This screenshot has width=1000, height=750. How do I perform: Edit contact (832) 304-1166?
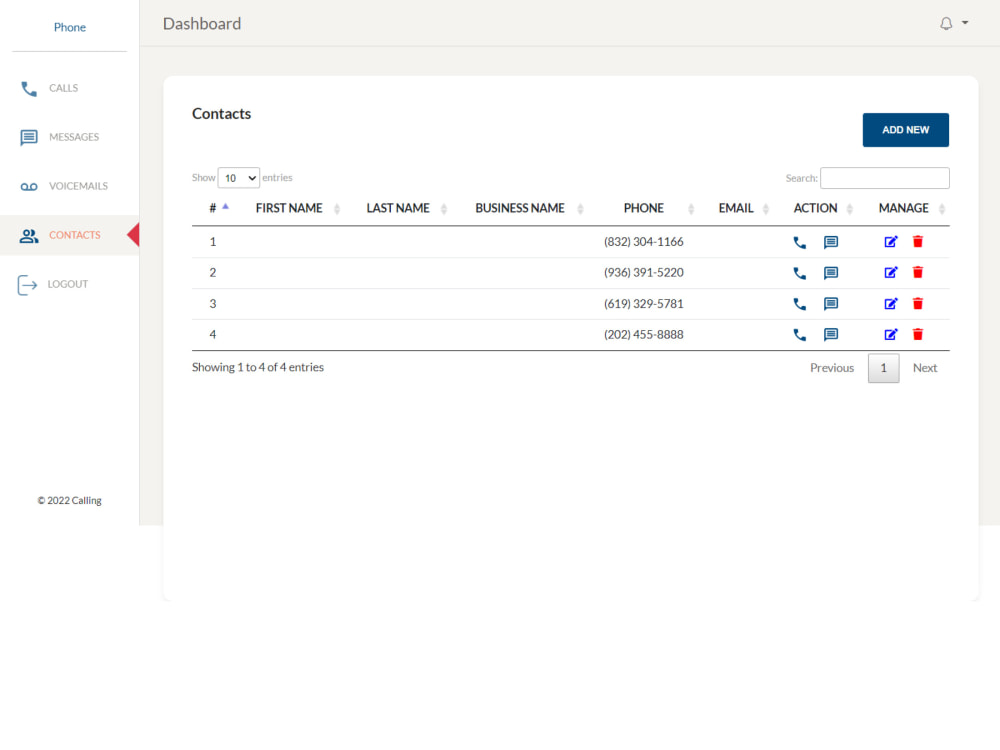click(x=891, y=242)
